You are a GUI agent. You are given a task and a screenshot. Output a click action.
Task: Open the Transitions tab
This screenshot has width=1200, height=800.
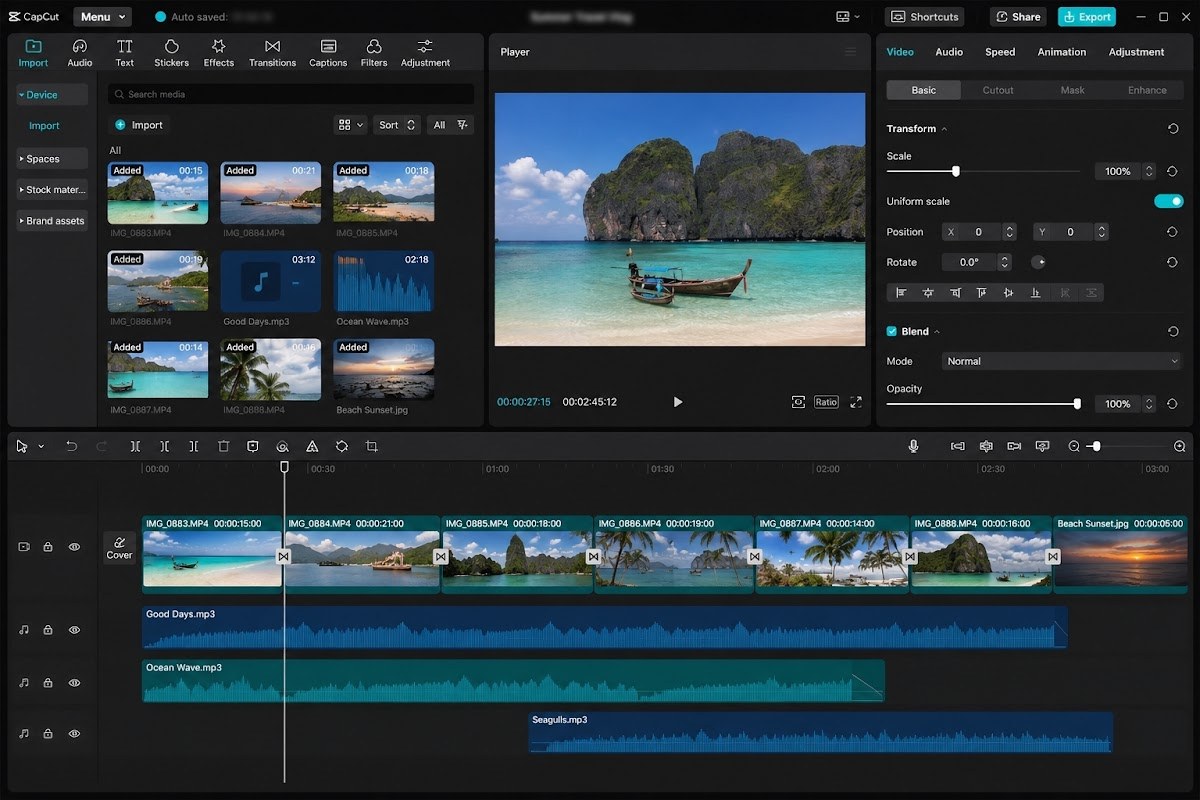272,53
